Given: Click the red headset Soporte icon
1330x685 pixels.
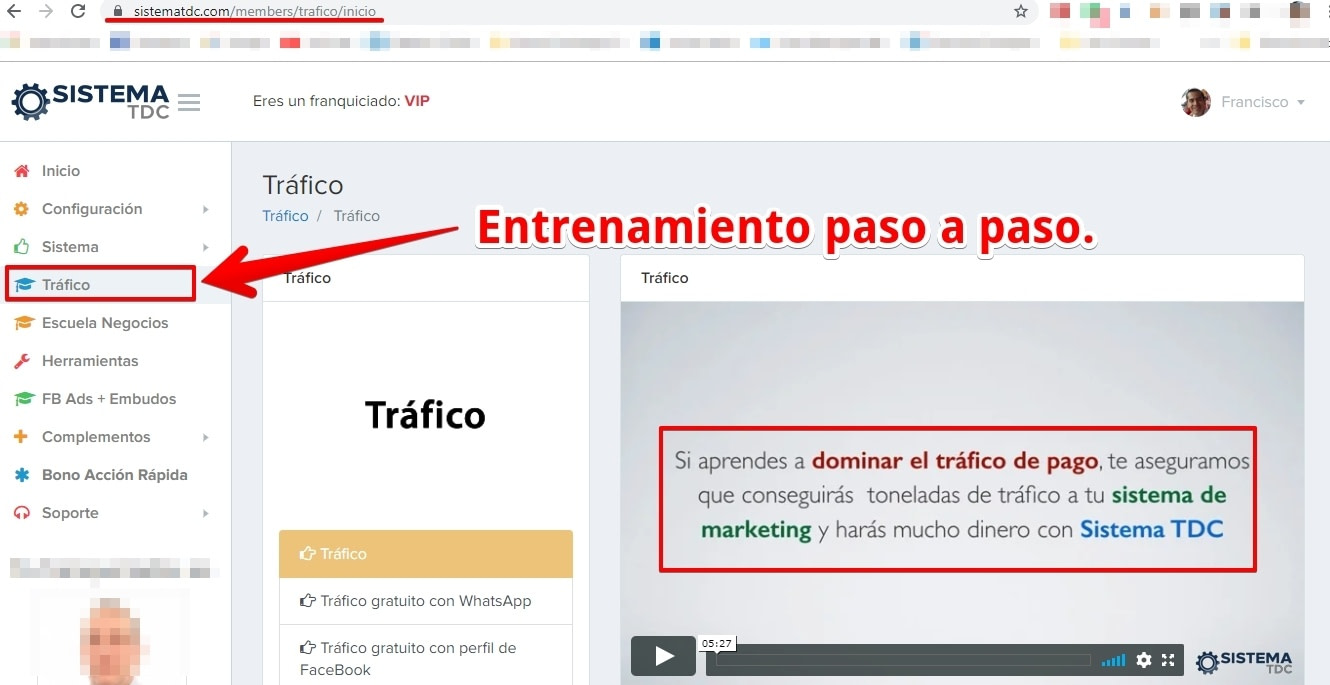Looking at the screenshot, I should point(22,513).
